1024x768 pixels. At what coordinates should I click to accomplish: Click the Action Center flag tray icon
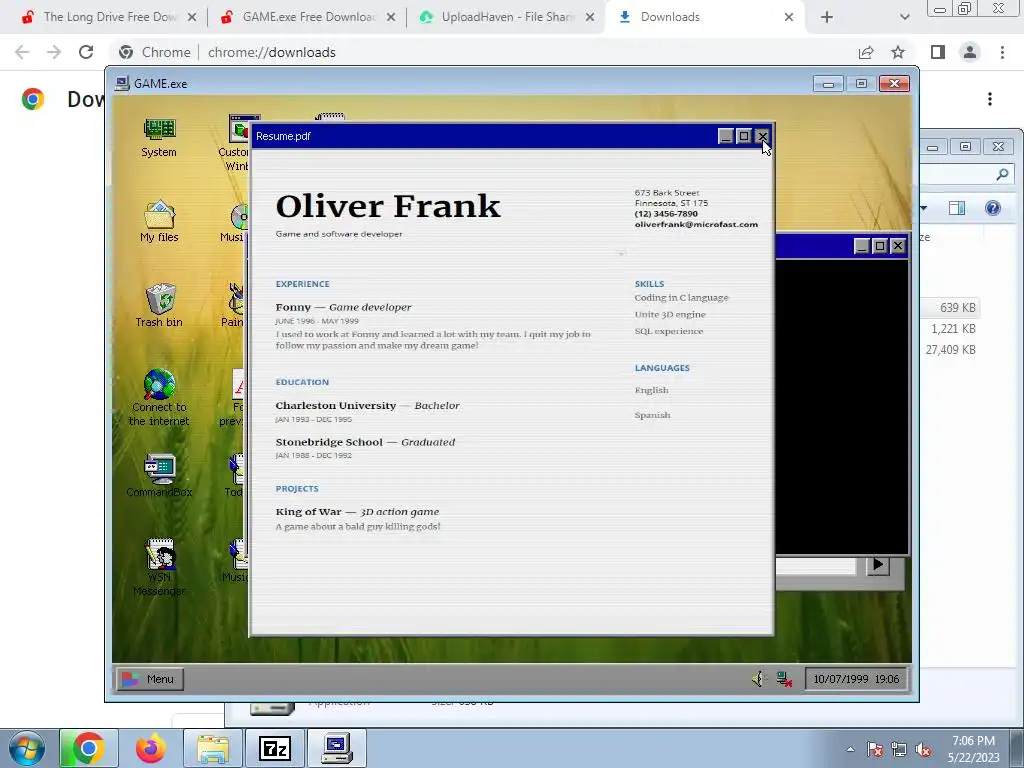(x=875, y=749)
